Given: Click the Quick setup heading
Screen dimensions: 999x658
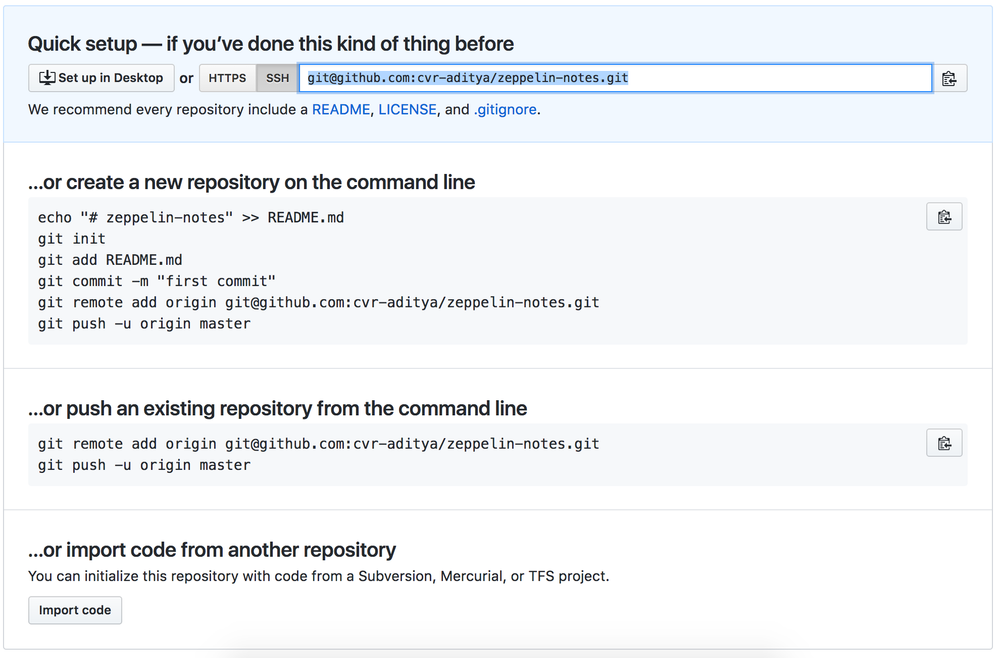Looking at the screenshot, I should (271, 43).
